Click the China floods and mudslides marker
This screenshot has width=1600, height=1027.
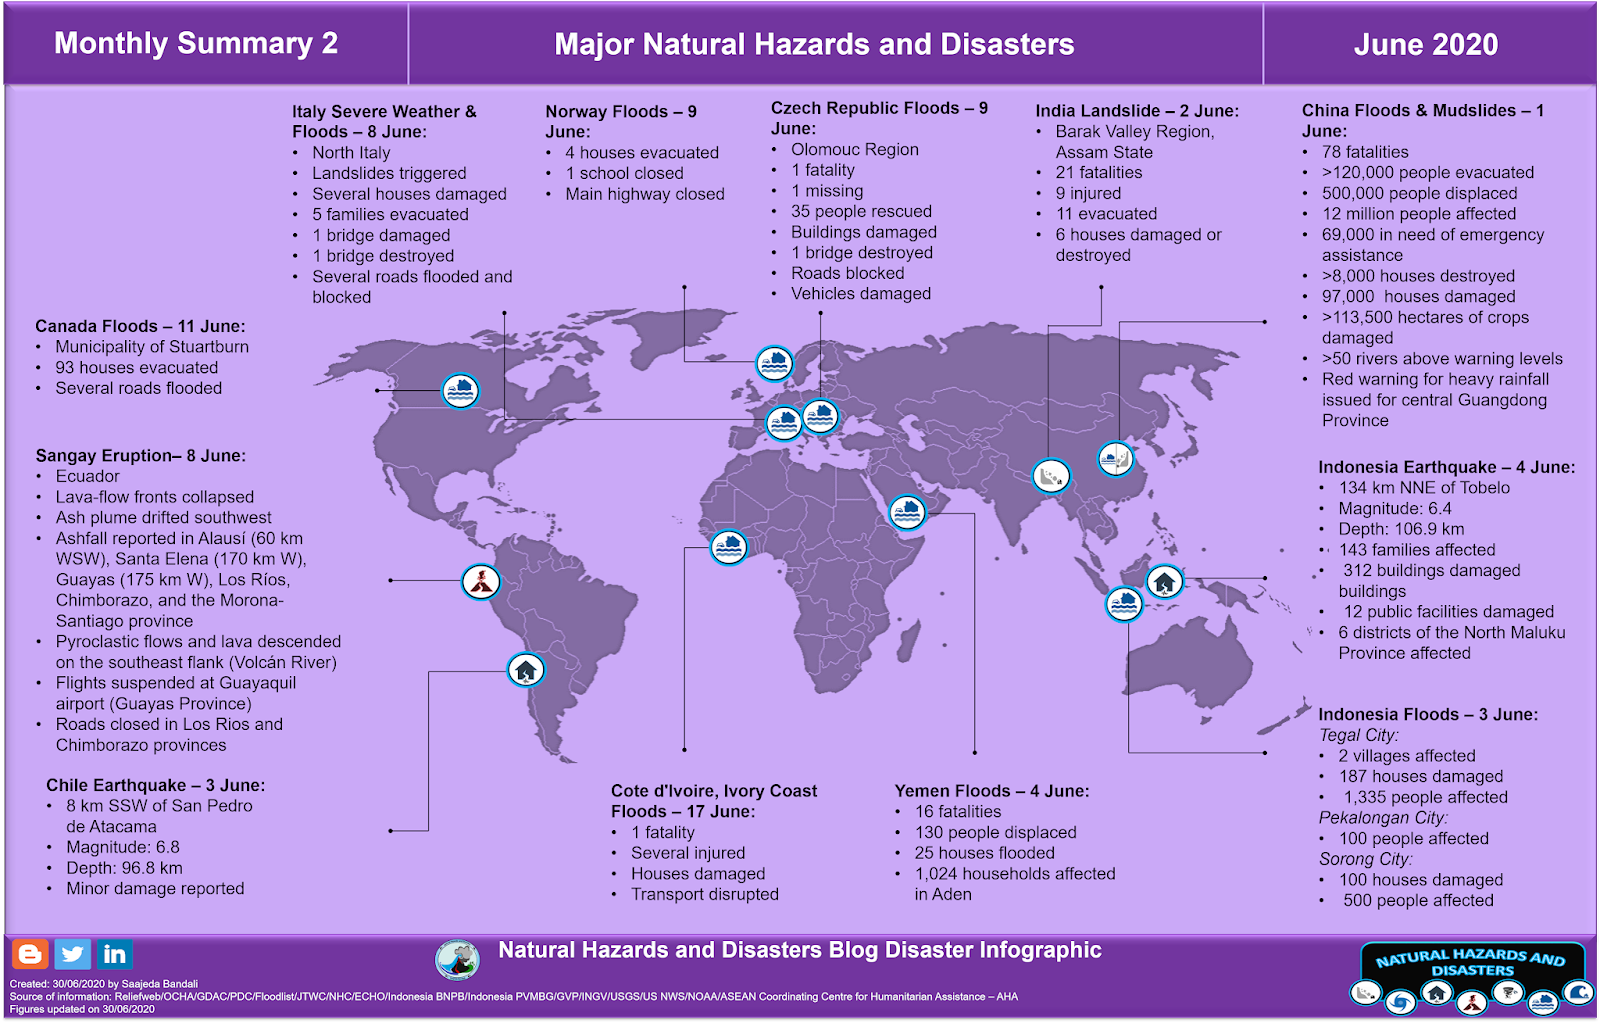[1117, 457]
